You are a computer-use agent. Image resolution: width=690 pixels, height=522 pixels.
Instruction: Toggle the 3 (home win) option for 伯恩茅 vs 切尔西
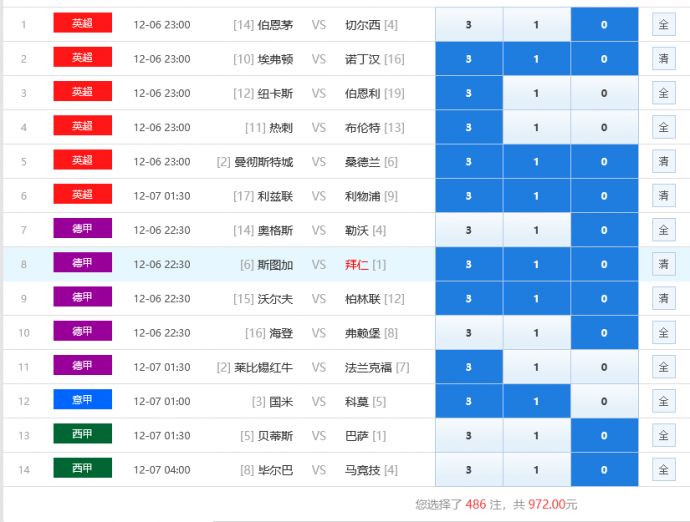tap(468, 24)
